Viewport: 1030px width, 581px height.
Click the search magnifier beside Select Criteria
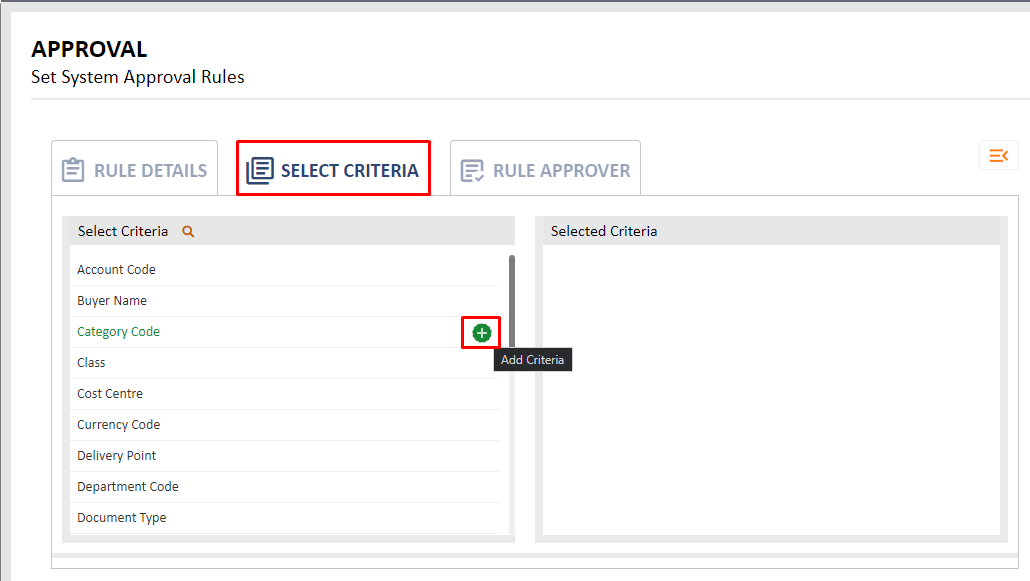point(188,231)
